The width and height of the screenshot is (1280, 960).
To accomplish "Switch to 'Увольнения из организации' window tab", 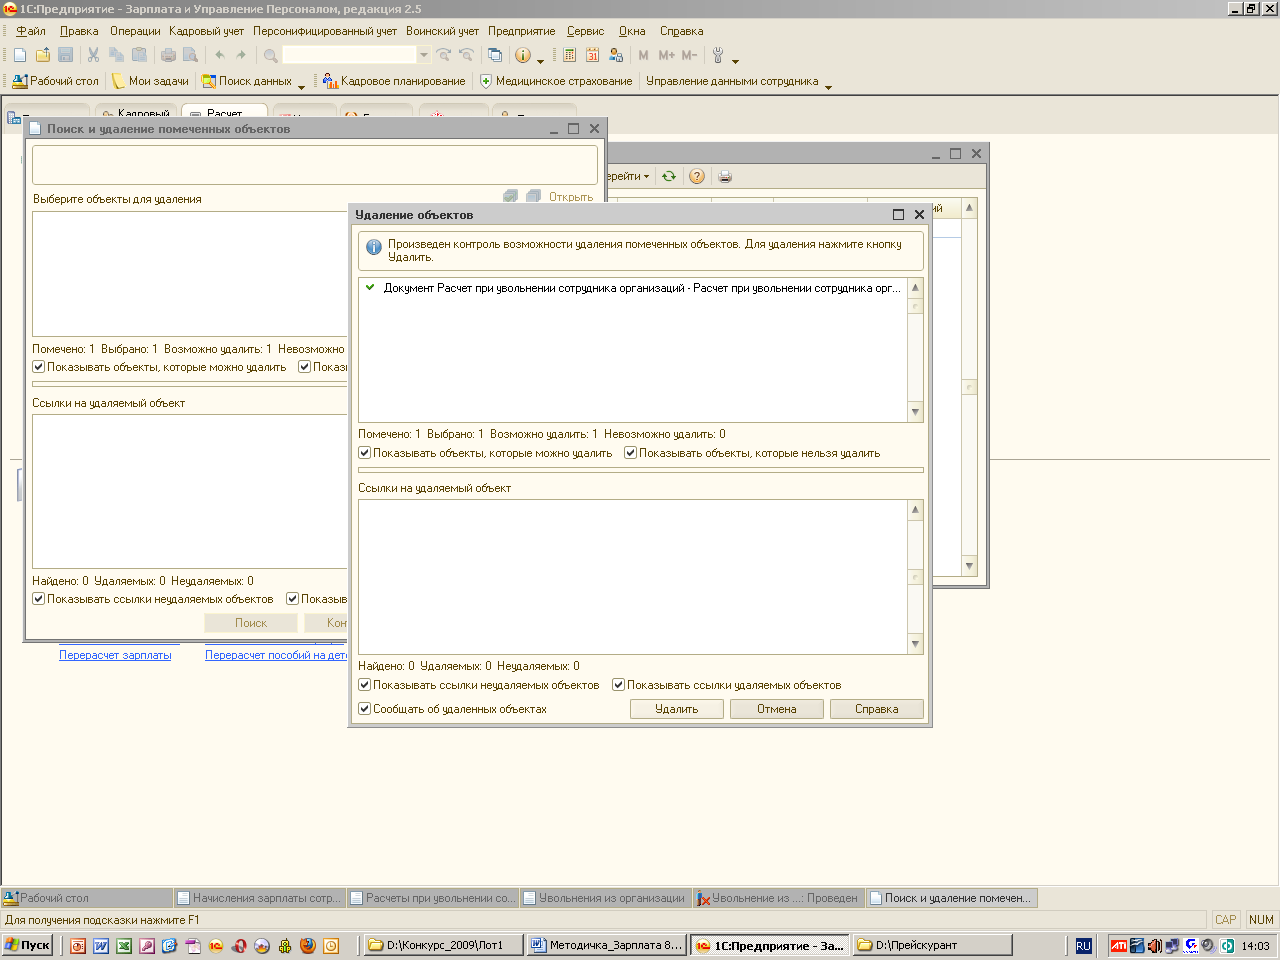I will 605,898.
